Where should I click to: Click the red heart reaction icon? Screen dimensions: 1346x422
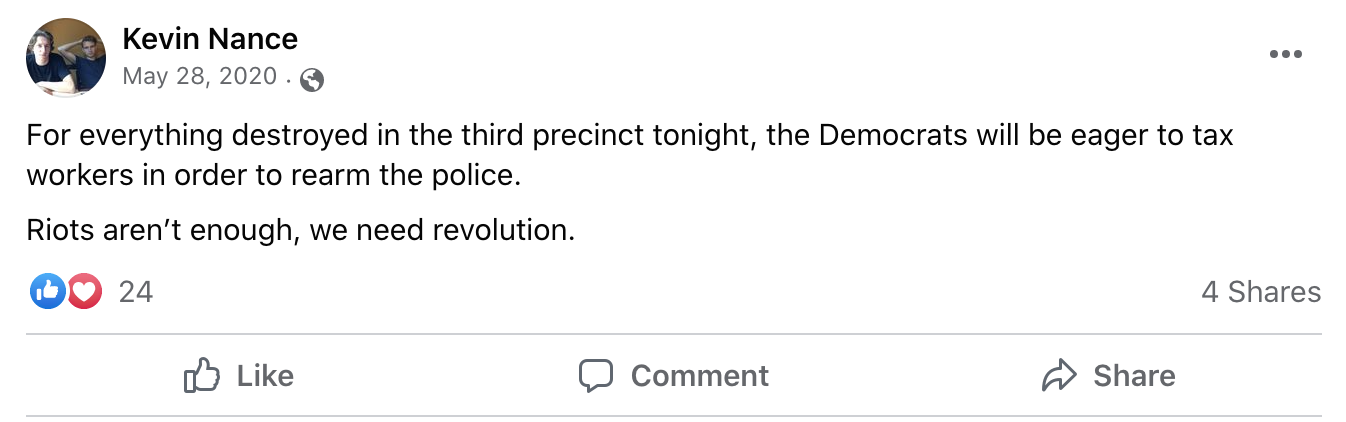click(x=85, y=291)
